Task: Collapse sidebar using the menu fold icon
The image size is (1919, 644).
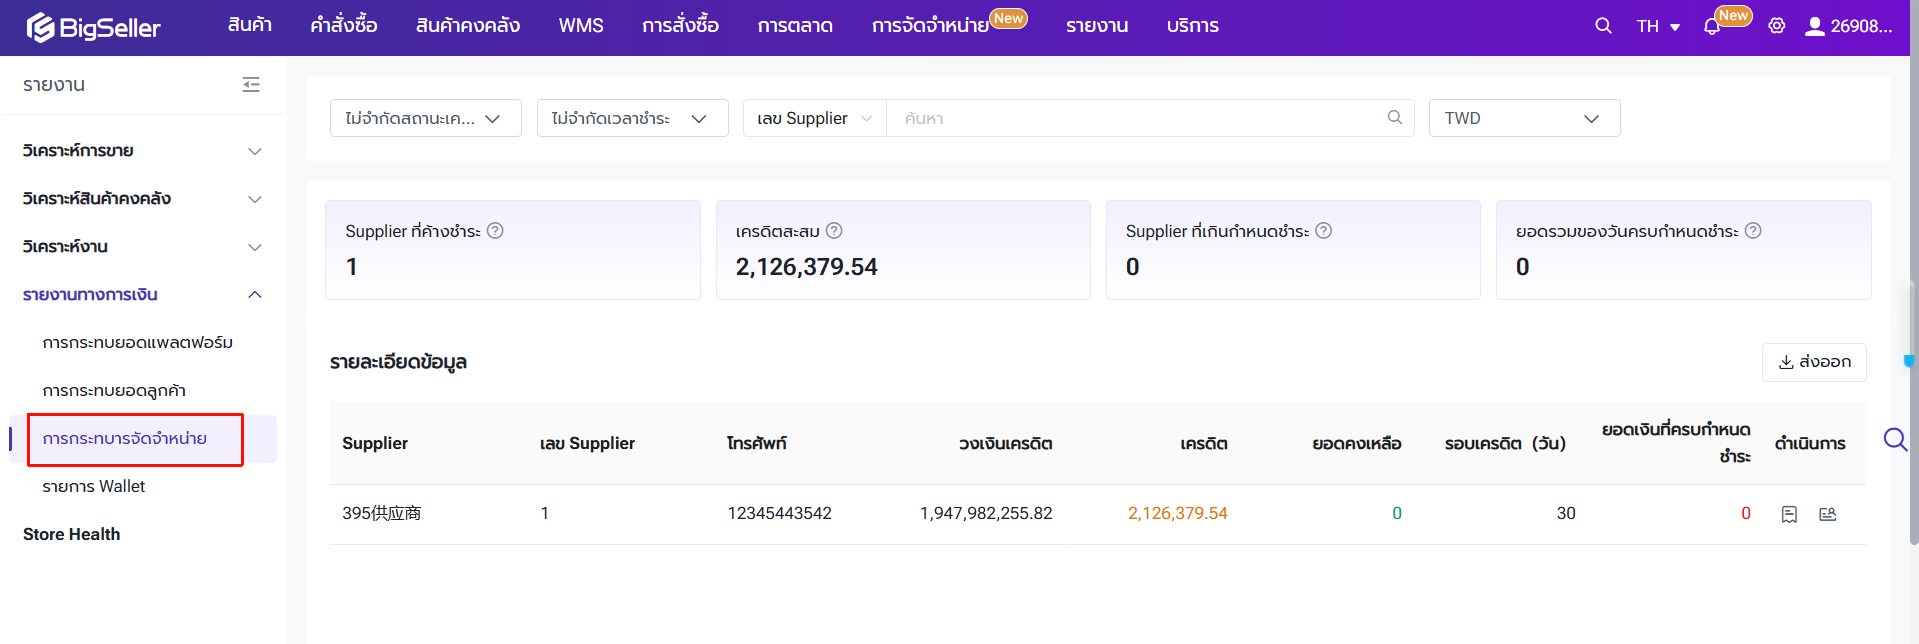Action: [x=251, y=85]
